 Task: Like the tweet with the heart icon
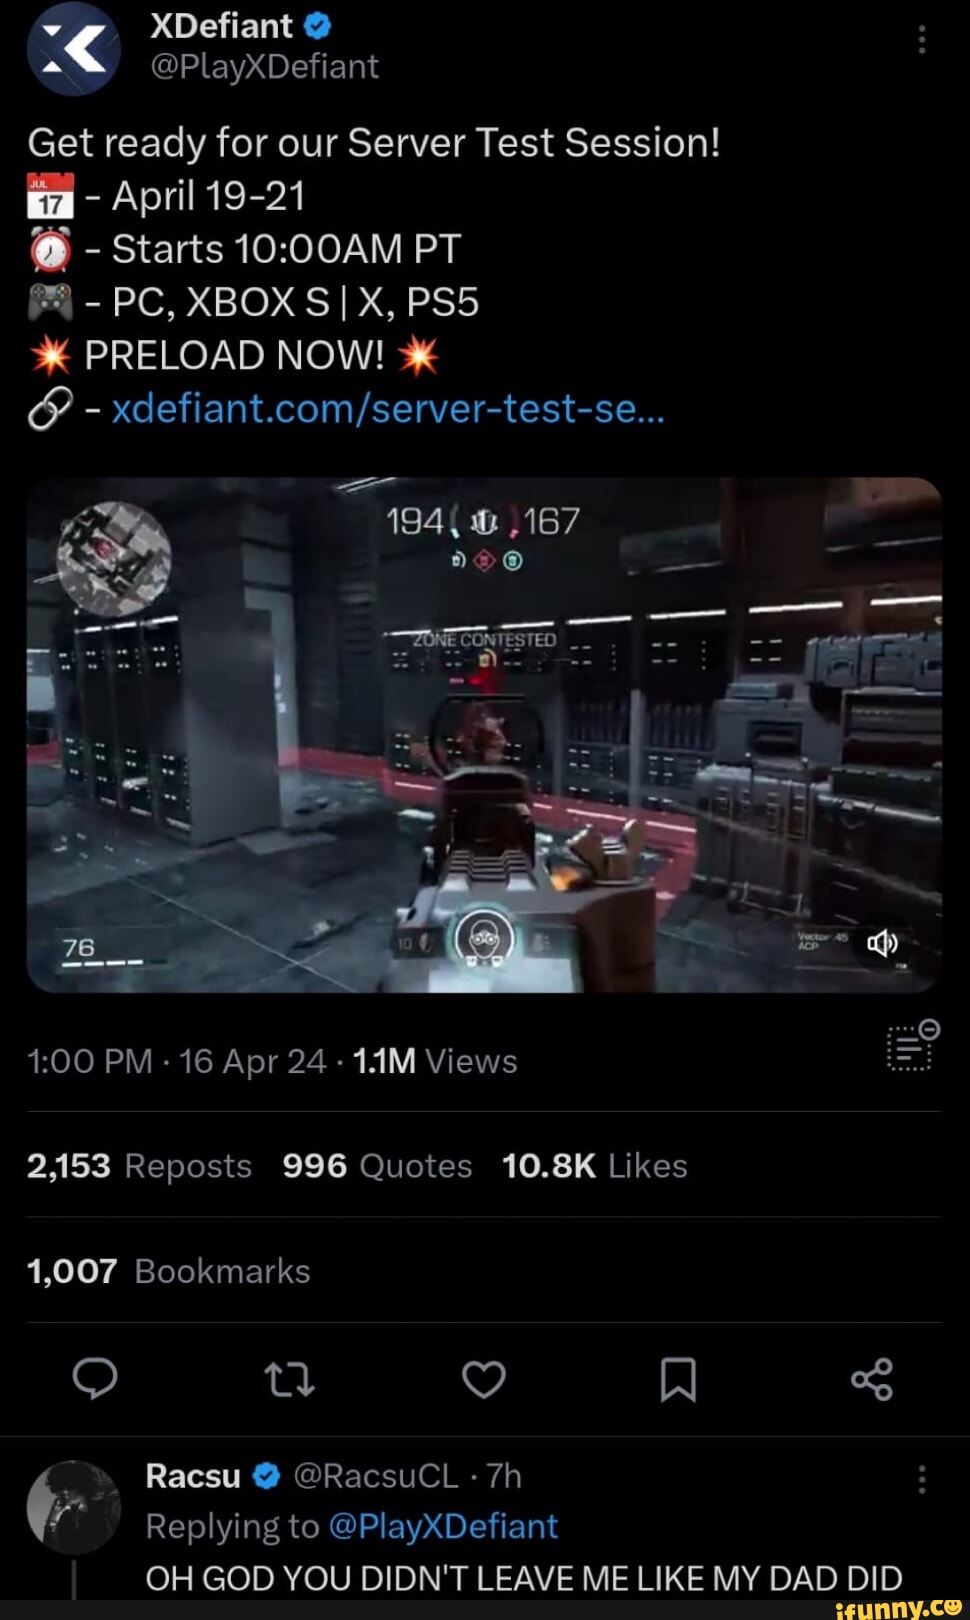(484, 1380)
